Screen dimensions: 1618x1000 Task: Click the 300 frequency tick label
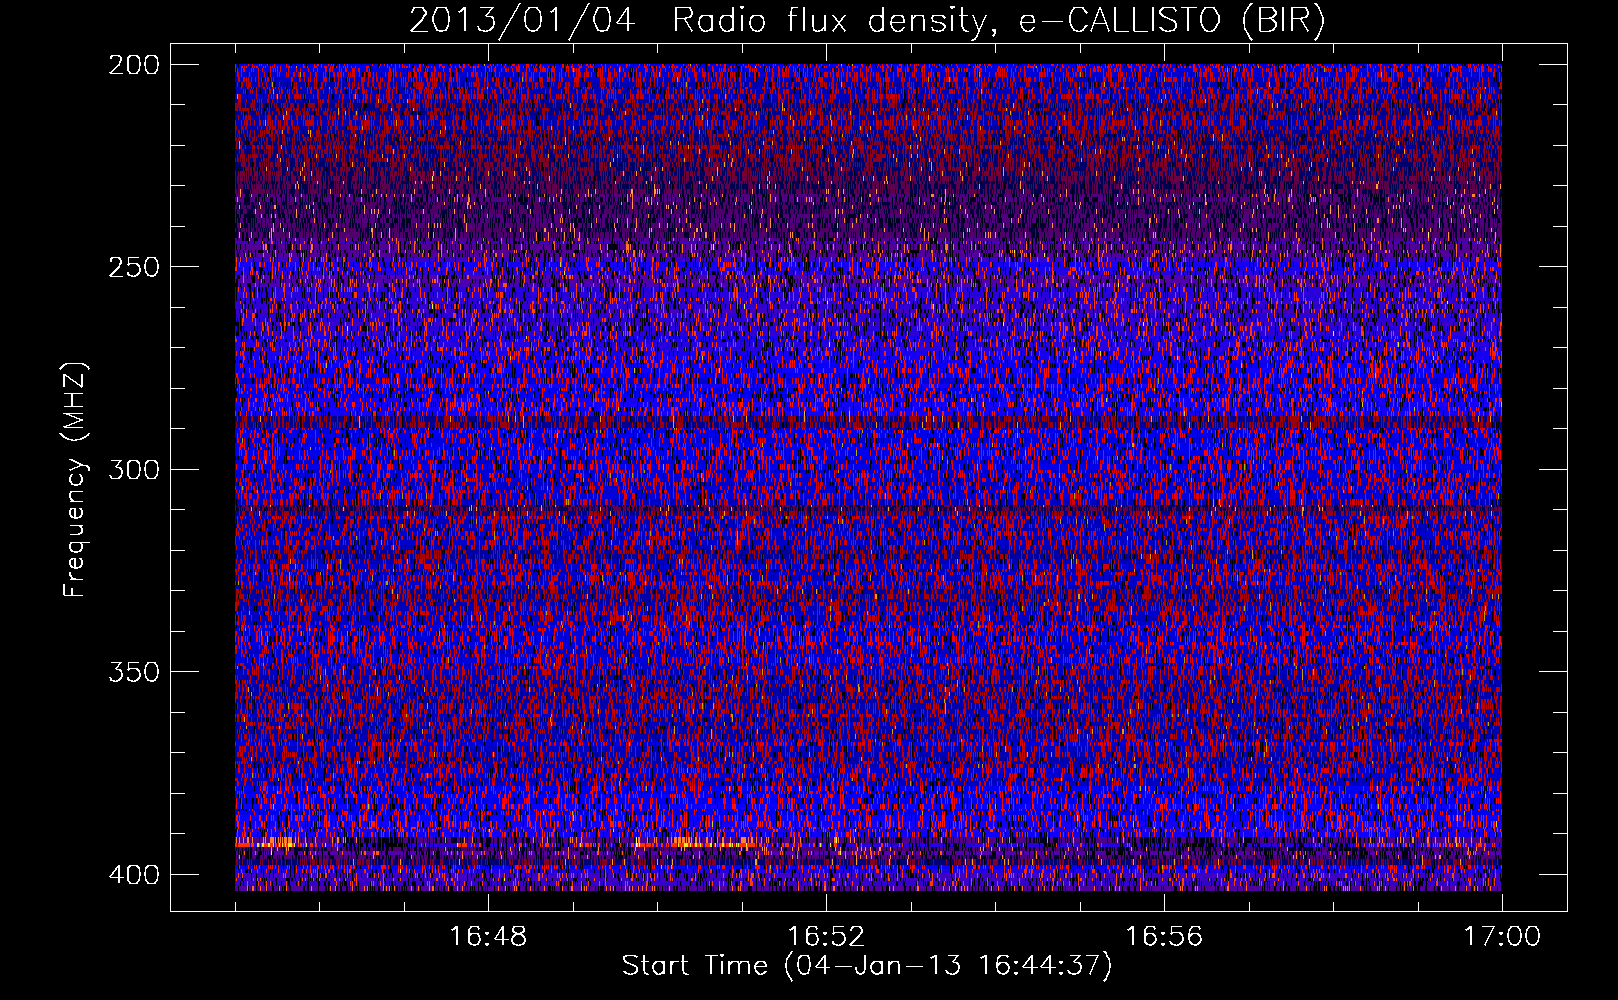pos(133,469)
